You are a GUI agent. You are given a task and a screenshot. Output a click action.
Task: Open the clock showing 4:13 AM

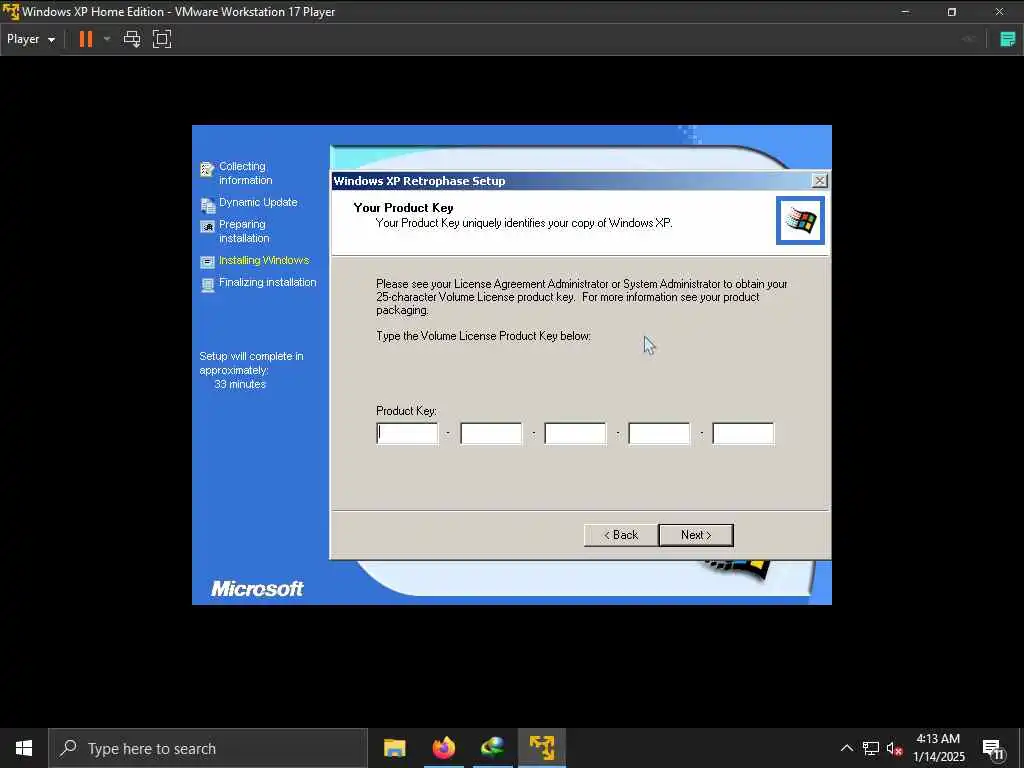point(938,748)
